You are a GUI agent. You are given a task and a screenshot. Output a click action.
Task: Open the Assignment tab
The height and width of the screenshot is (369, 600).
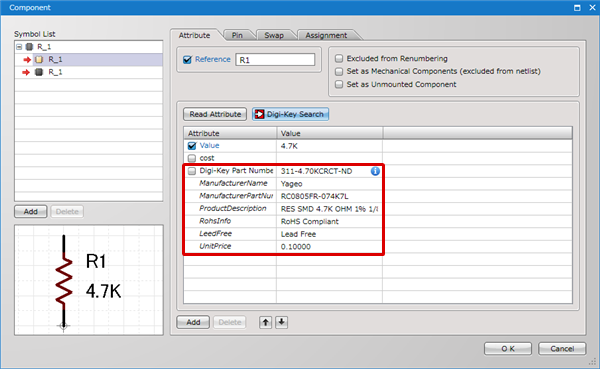pyautogui.click(x=326, y=35)
